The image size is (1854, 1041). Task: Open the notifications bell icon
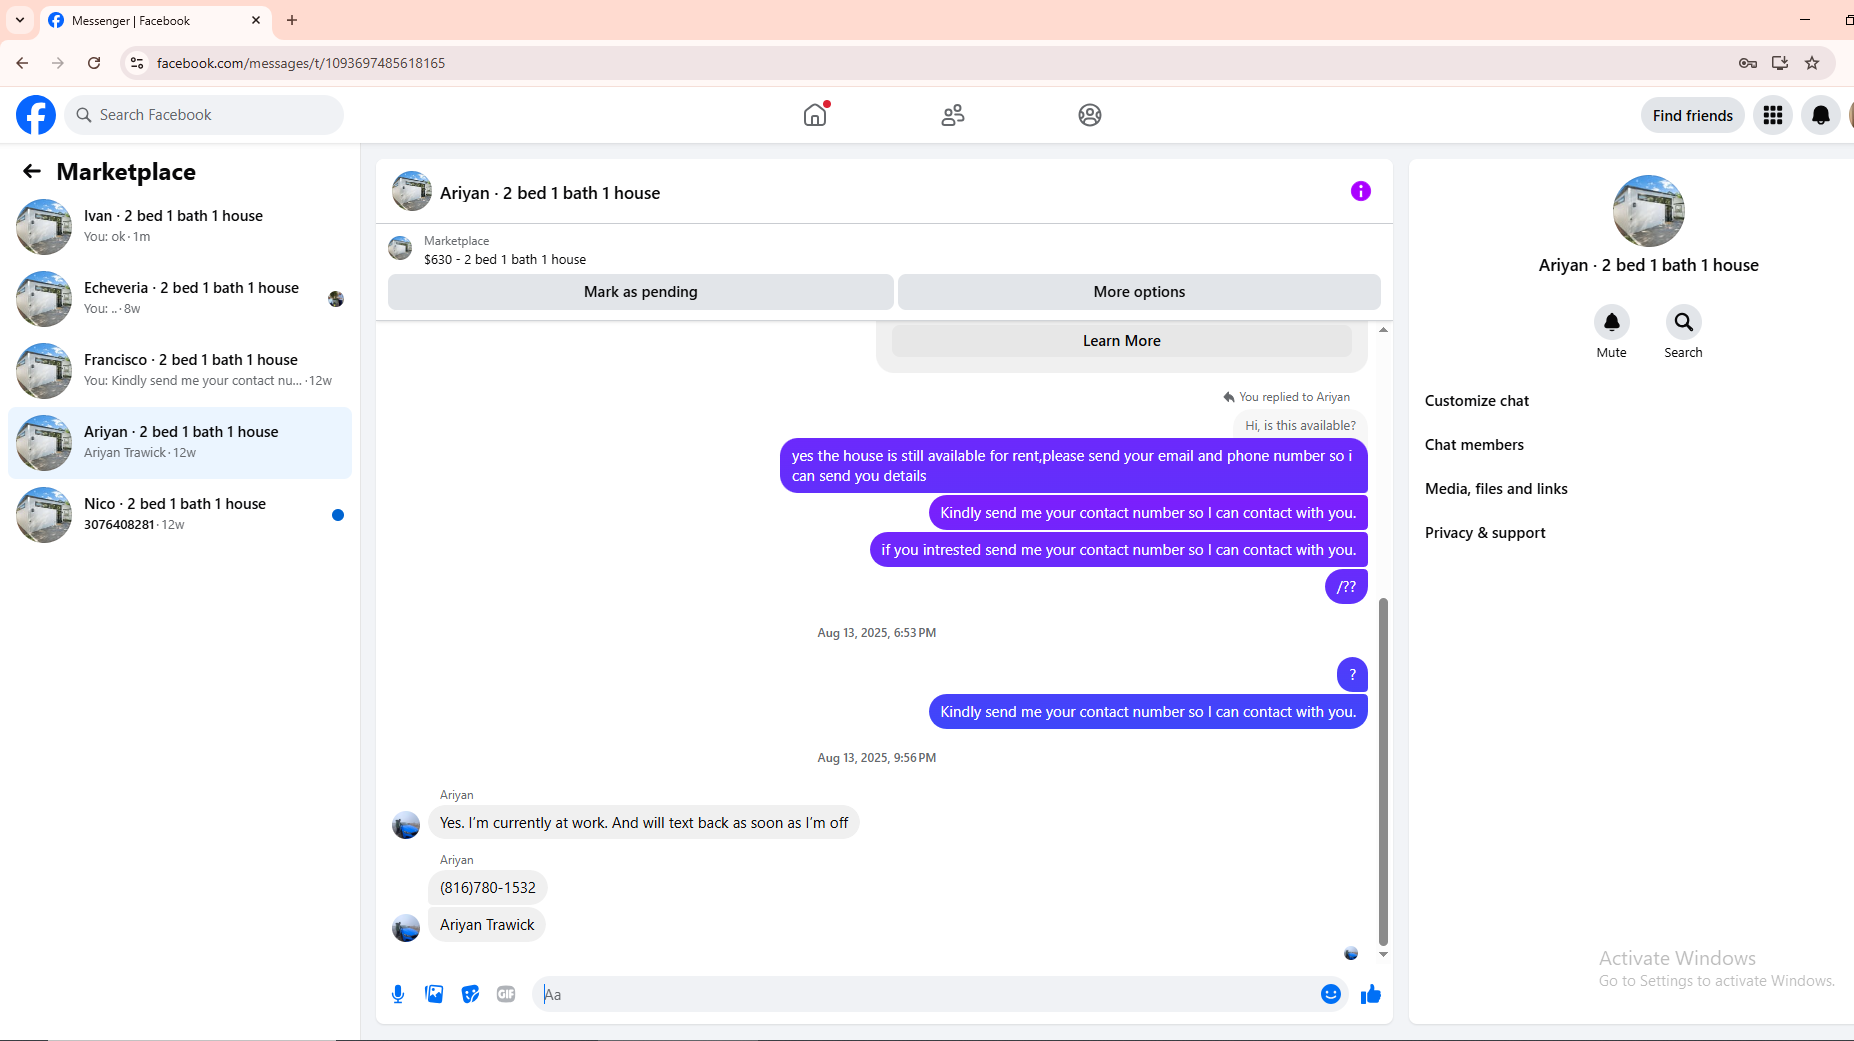1821,115
